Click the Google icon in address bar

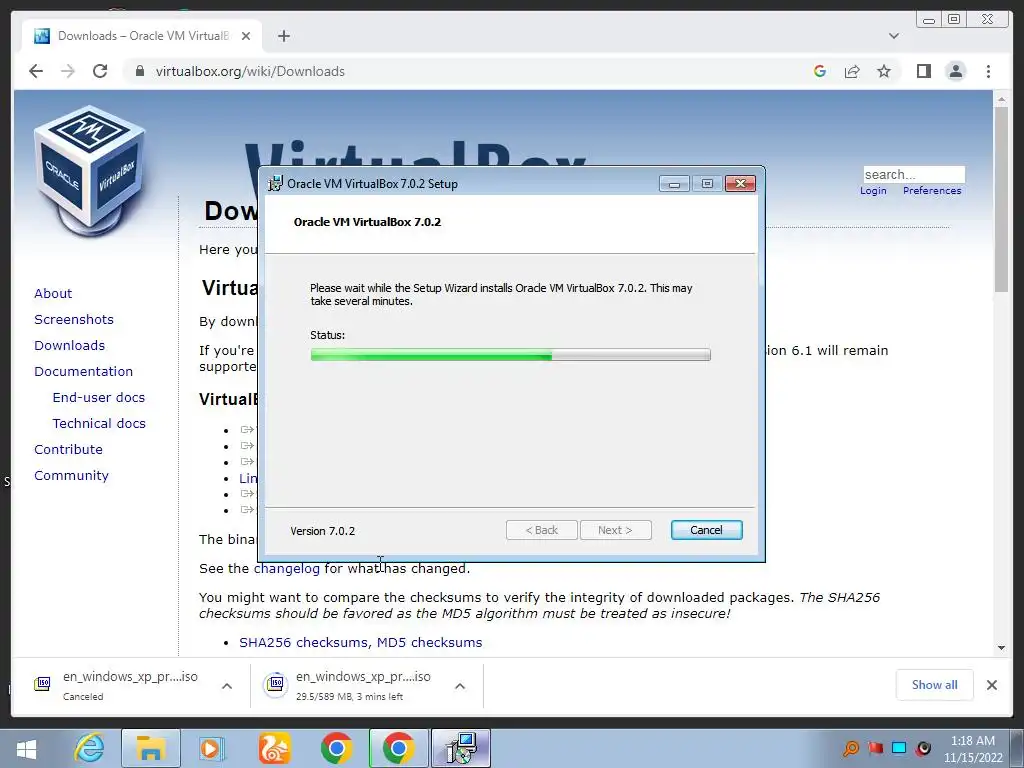[820, 71]
